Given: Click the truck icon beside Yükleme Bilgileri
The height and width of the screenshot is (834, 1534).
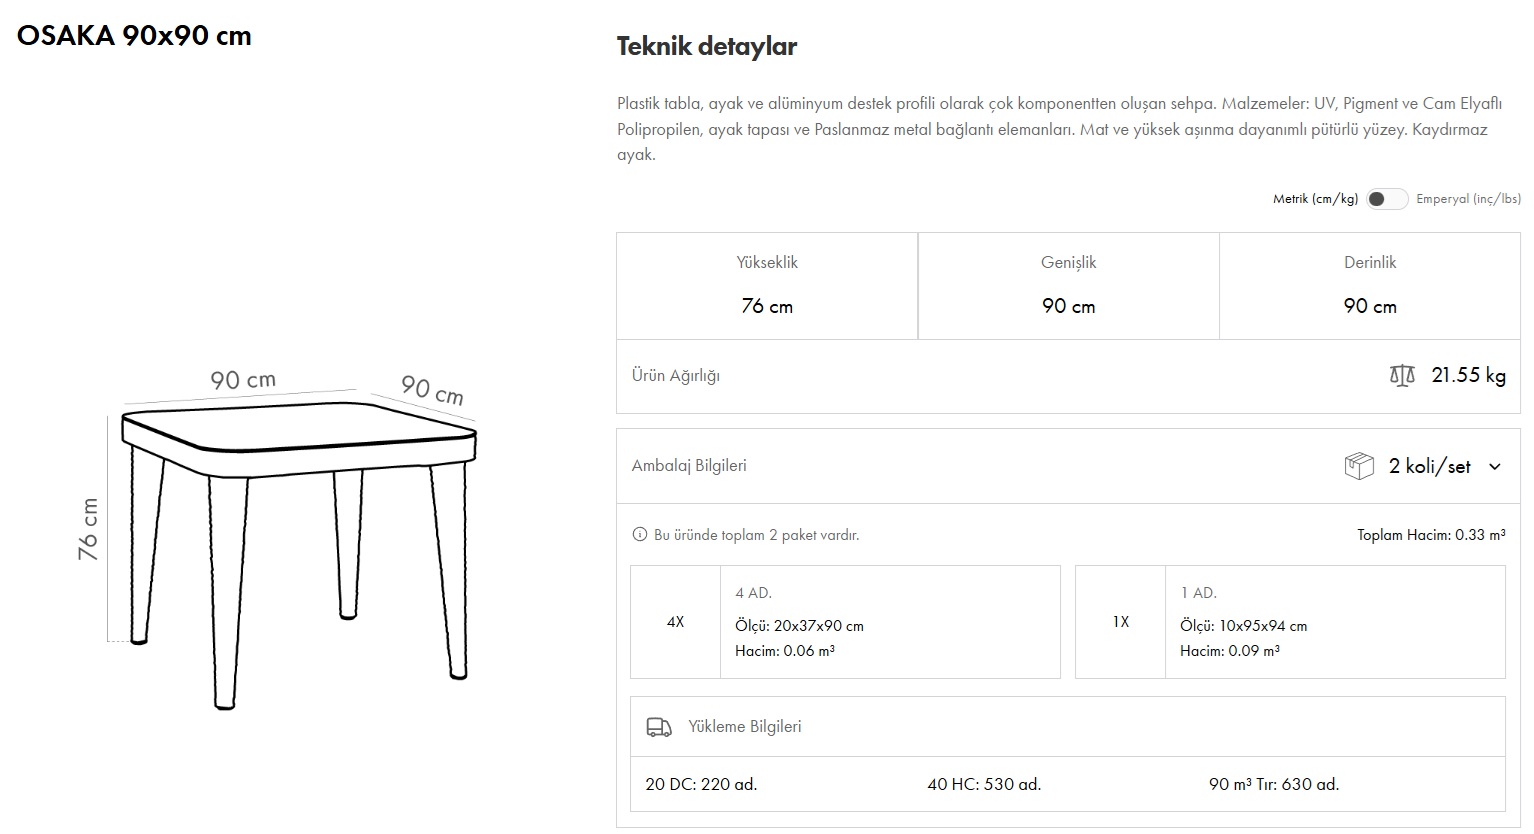Looking at the screenshot, I should 659,727.
